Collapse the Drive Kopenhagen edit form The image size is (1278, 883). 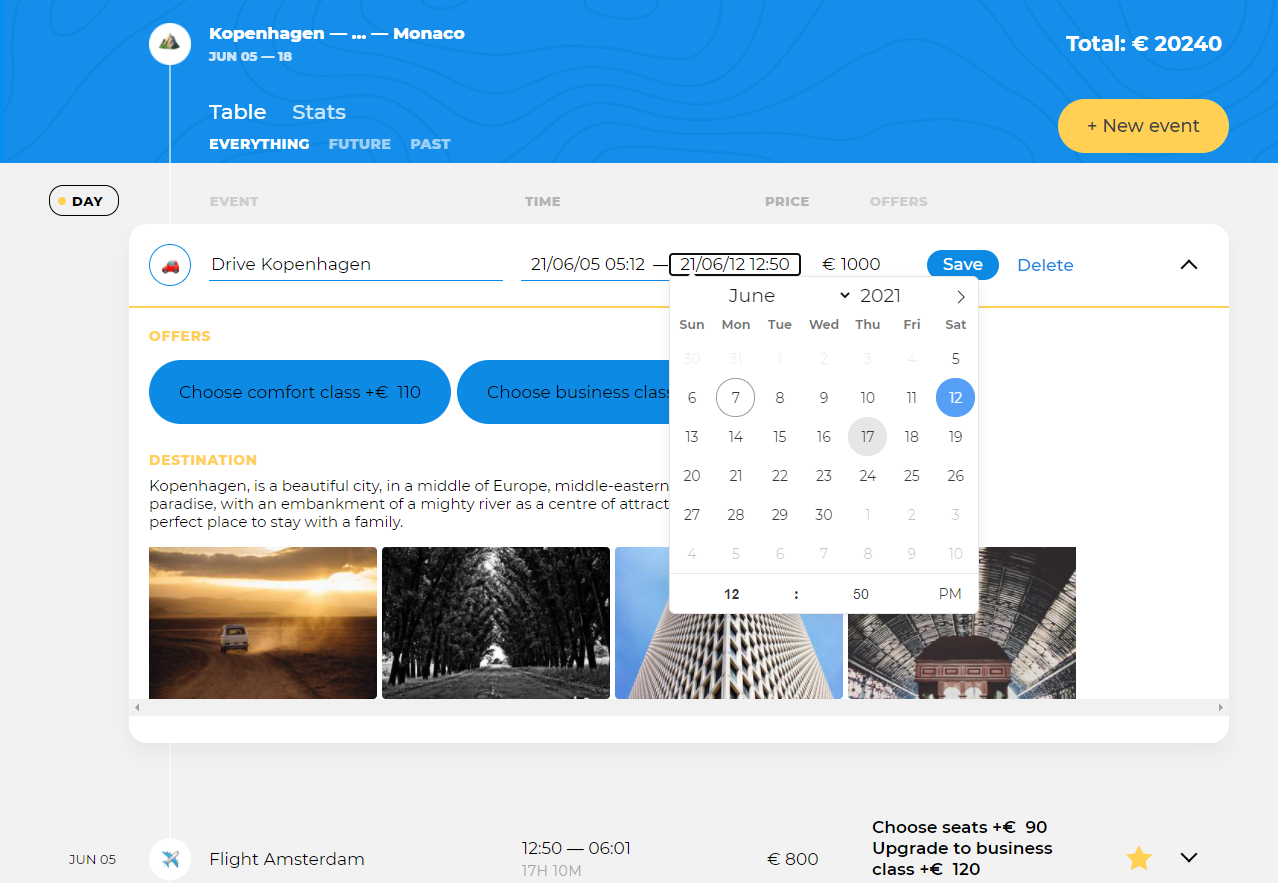point(1189,265)
